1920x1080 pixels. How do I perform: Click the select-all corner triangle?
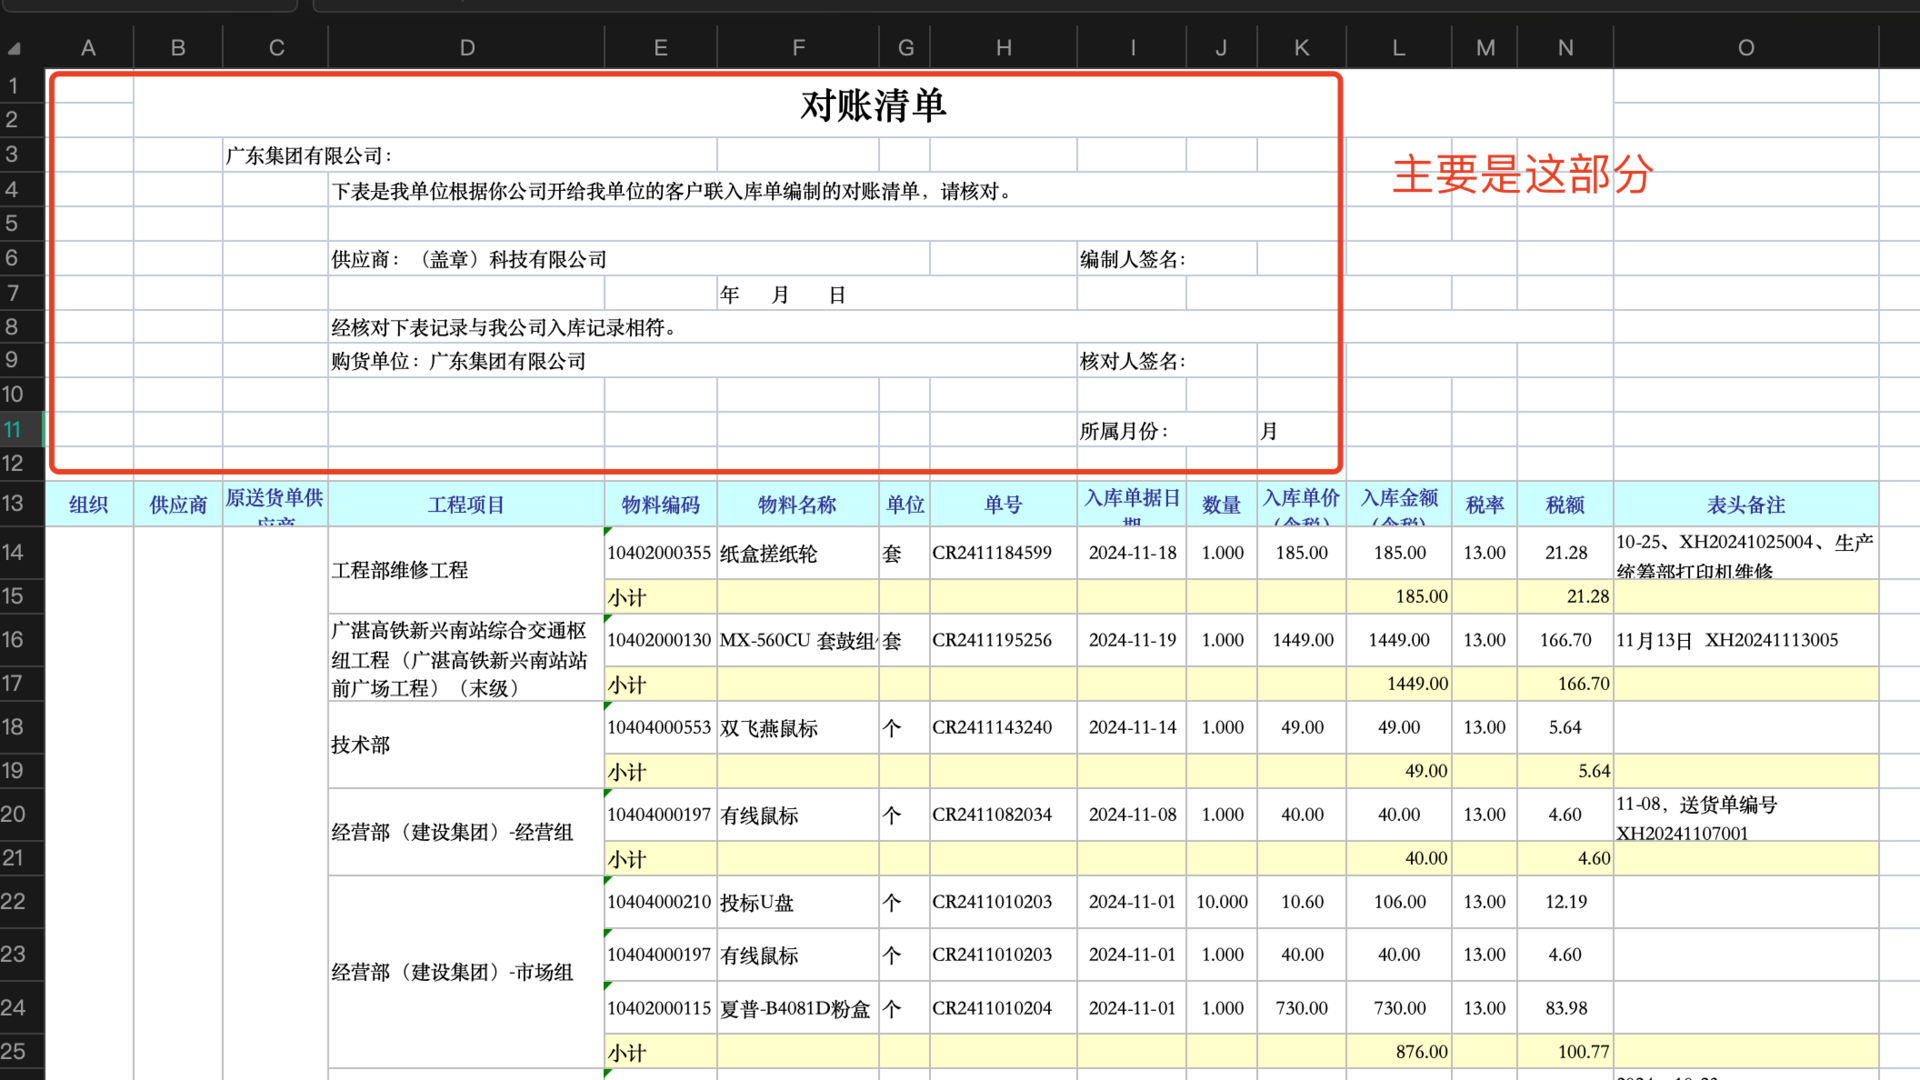coord(14,48)
